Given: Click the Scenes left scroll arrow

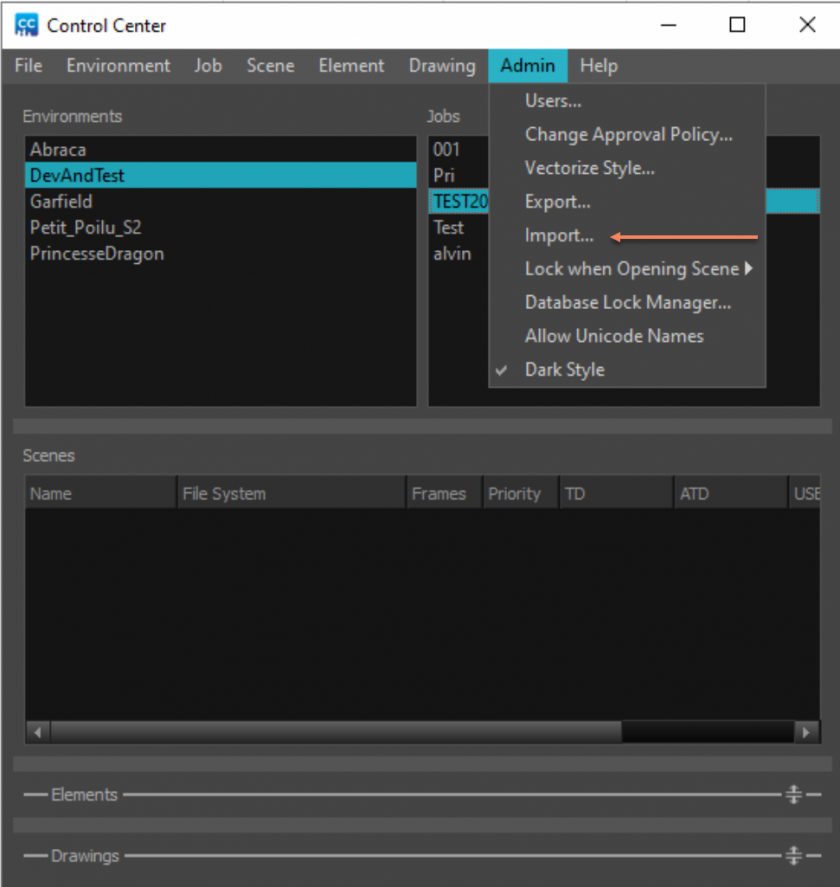Looking at the screenshot, I should point(38,733).
